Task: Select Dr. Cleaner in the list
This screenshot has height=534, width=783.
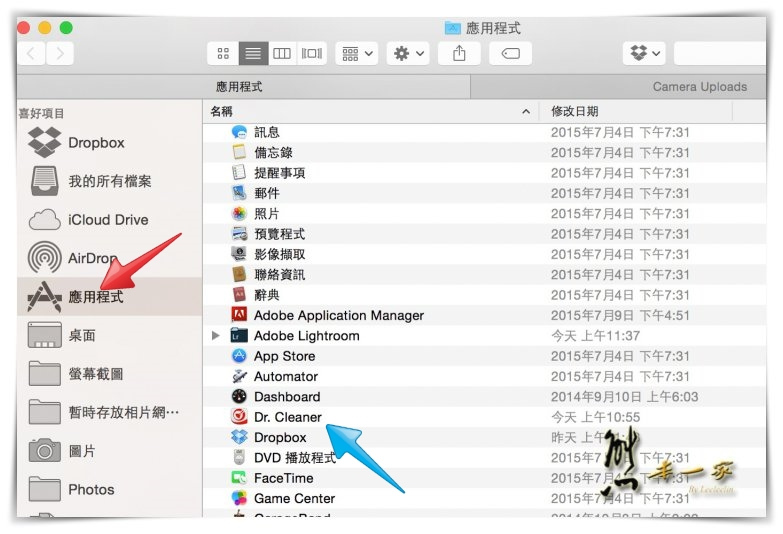Action: (x=484, y=417)
